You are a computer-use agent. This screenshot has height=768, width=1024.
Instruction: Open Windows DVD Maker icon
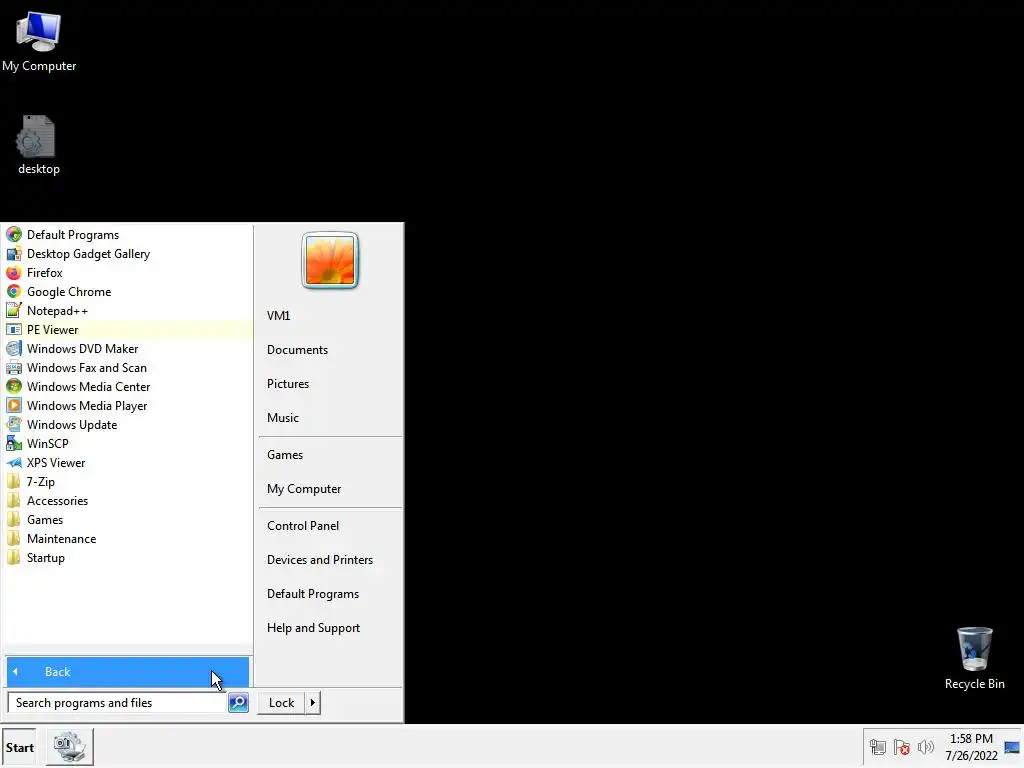14,348
